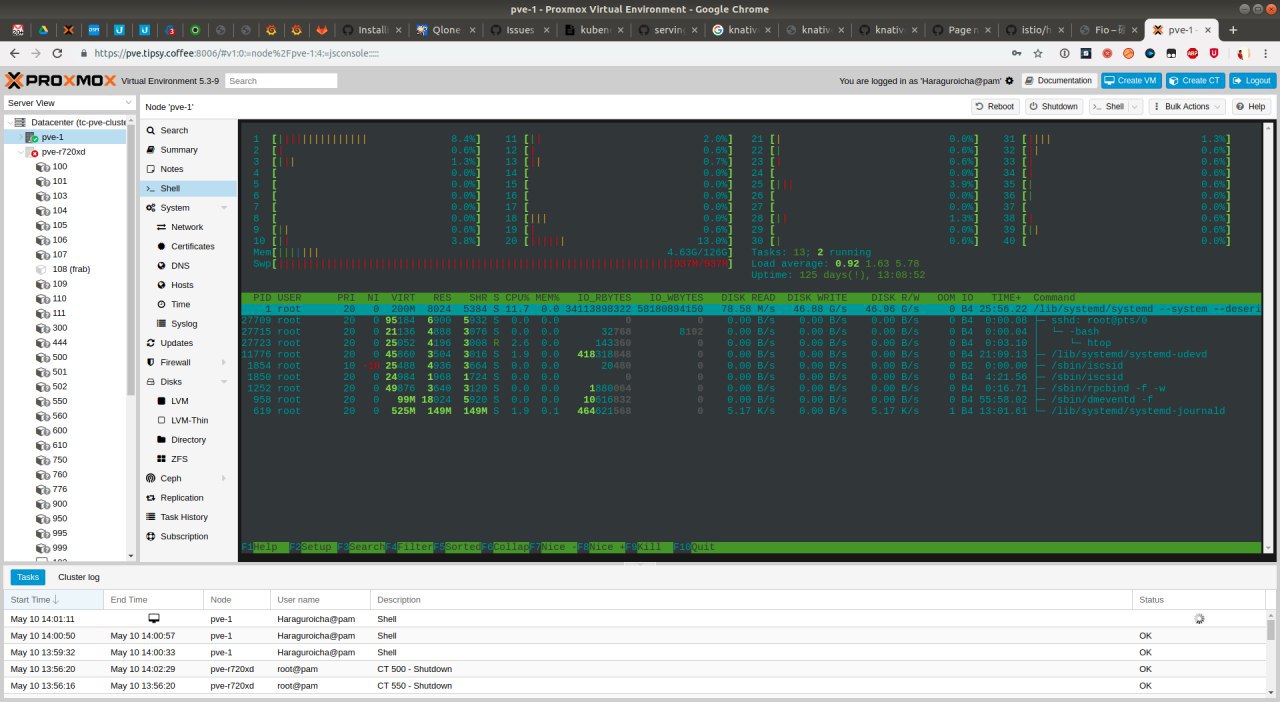This screenshot has height=702, width=1280.
Task: Open the Shell button dropdown arrow
Action: tap(1135, 106)
